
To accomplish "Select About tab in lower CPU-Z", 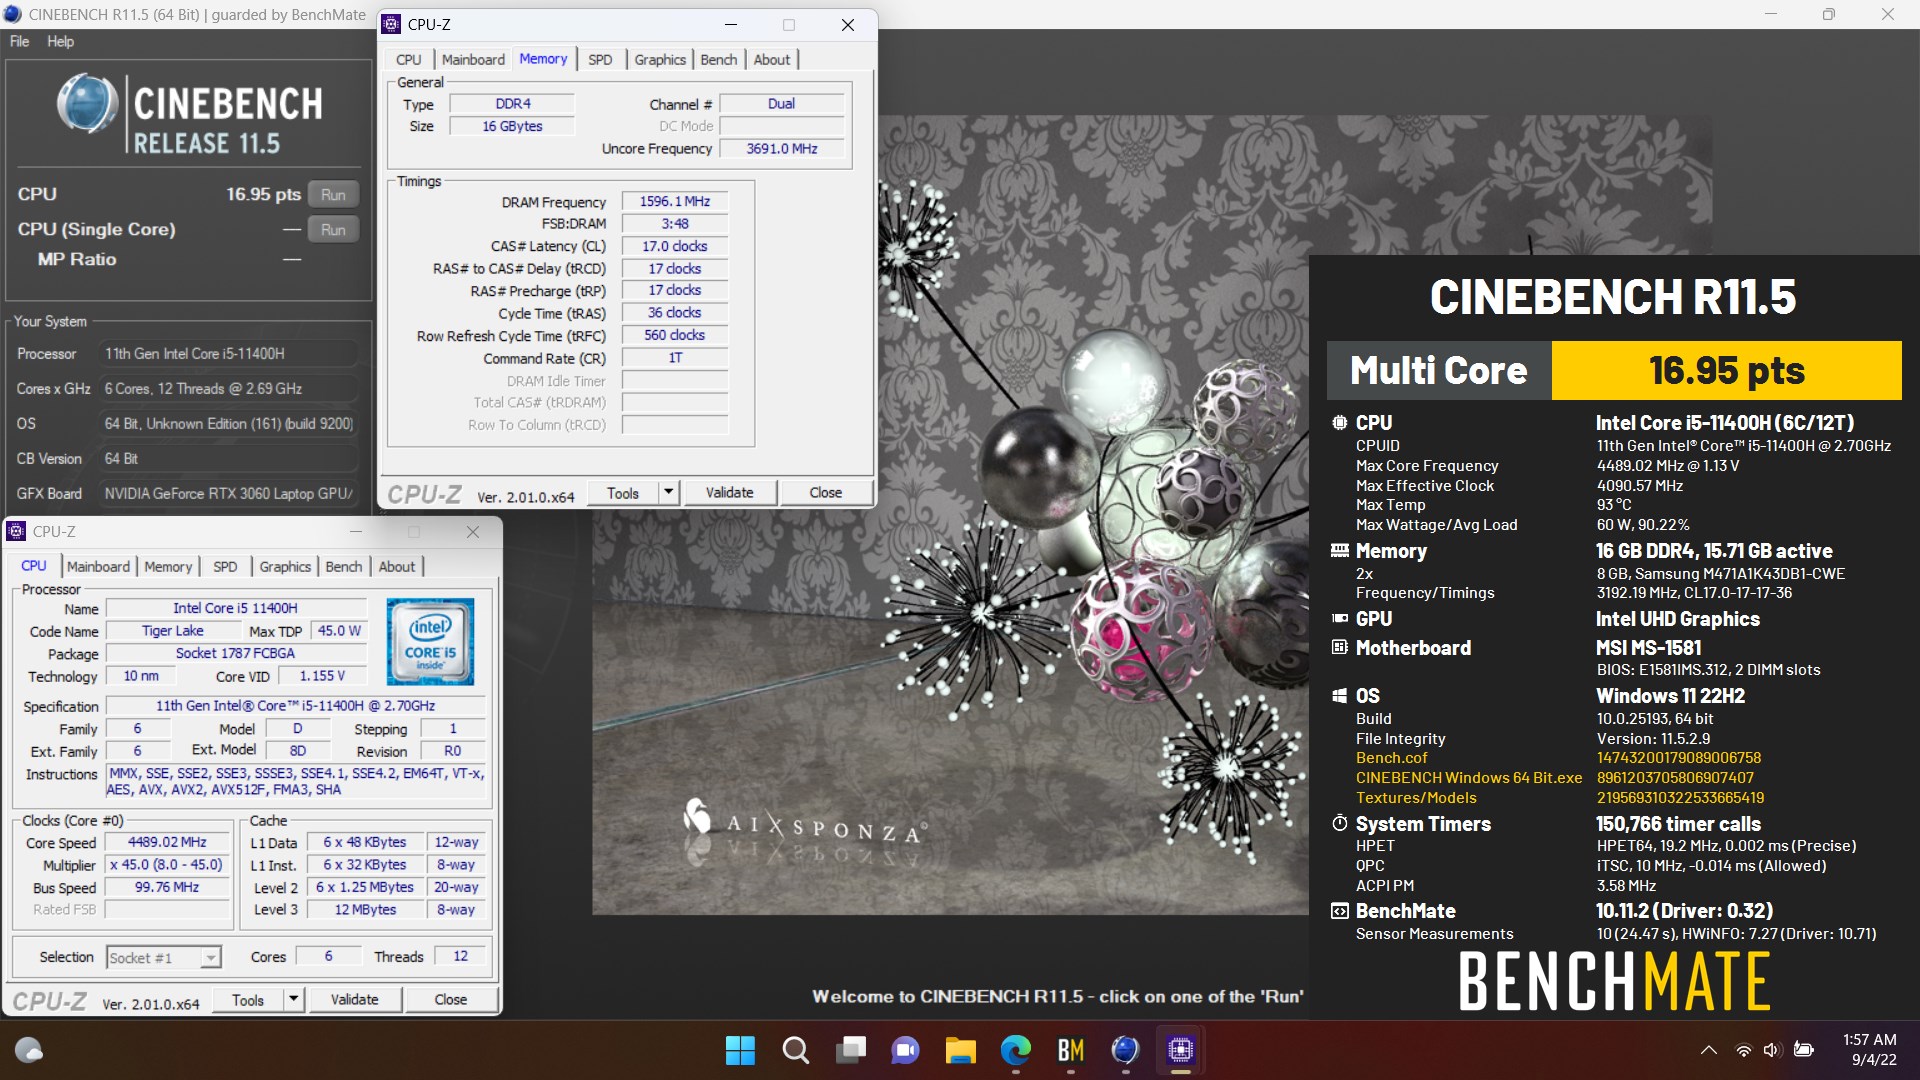I will tap(397, 566).
